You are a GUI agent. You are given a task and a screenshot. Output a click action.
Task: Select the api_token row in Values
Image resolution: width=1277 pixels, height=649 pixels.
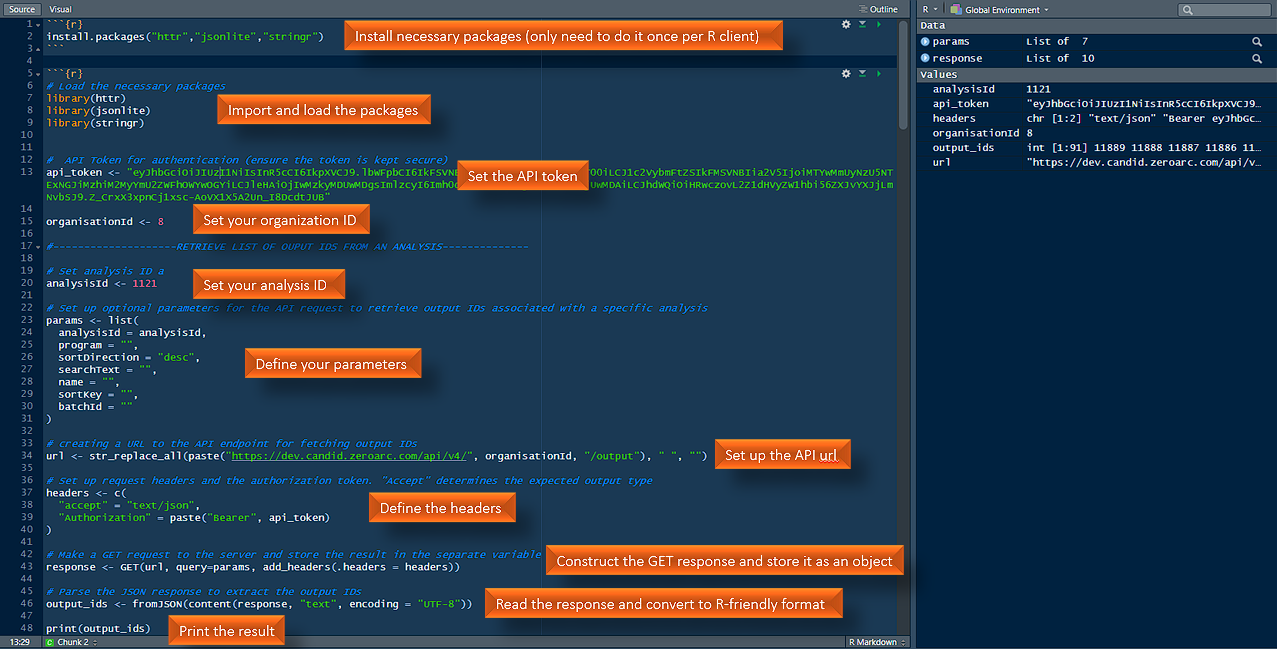point(1097,104)
